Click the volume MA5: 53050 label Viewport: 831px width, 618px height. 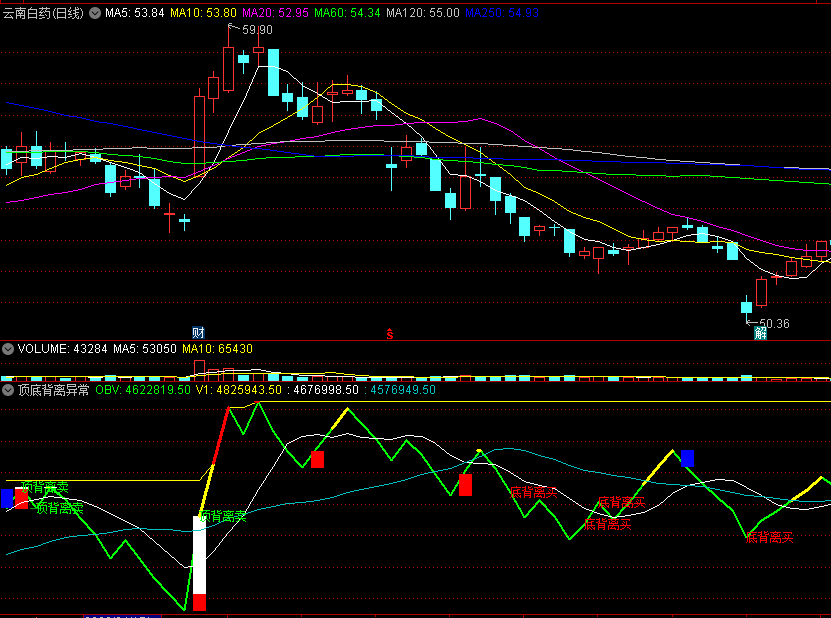(145, 349)
